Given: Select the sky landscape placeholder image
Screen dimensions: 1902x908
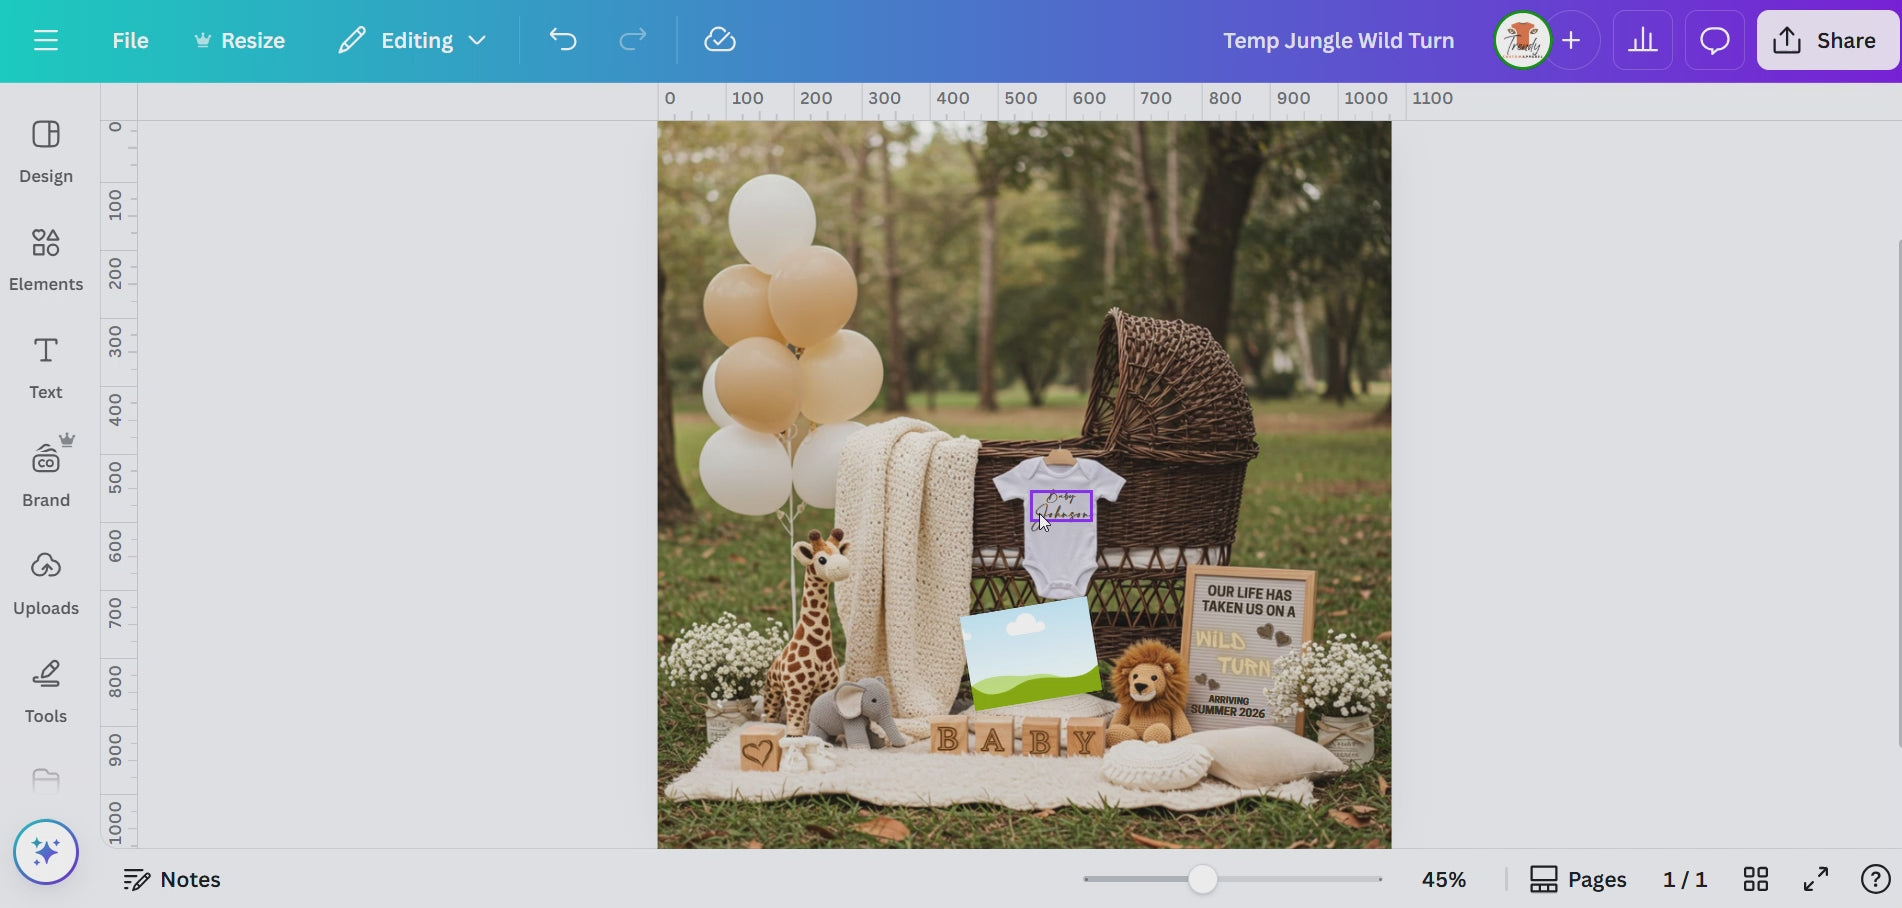Looking at the screenshot, I should tap(1031, 654).
